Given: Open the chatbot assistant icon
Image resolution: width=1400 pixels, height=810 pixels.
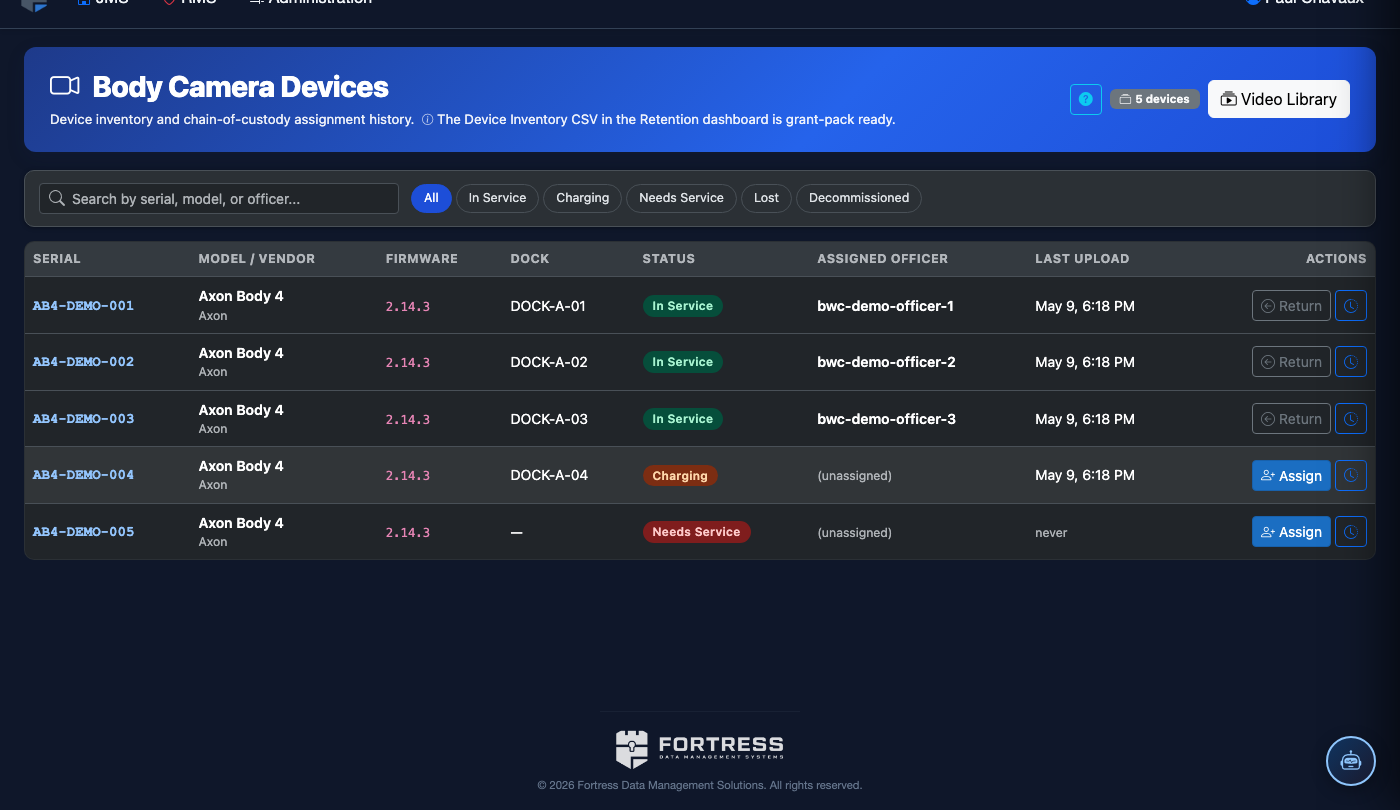Looking at the screenshot, I should pos(1351,761).
